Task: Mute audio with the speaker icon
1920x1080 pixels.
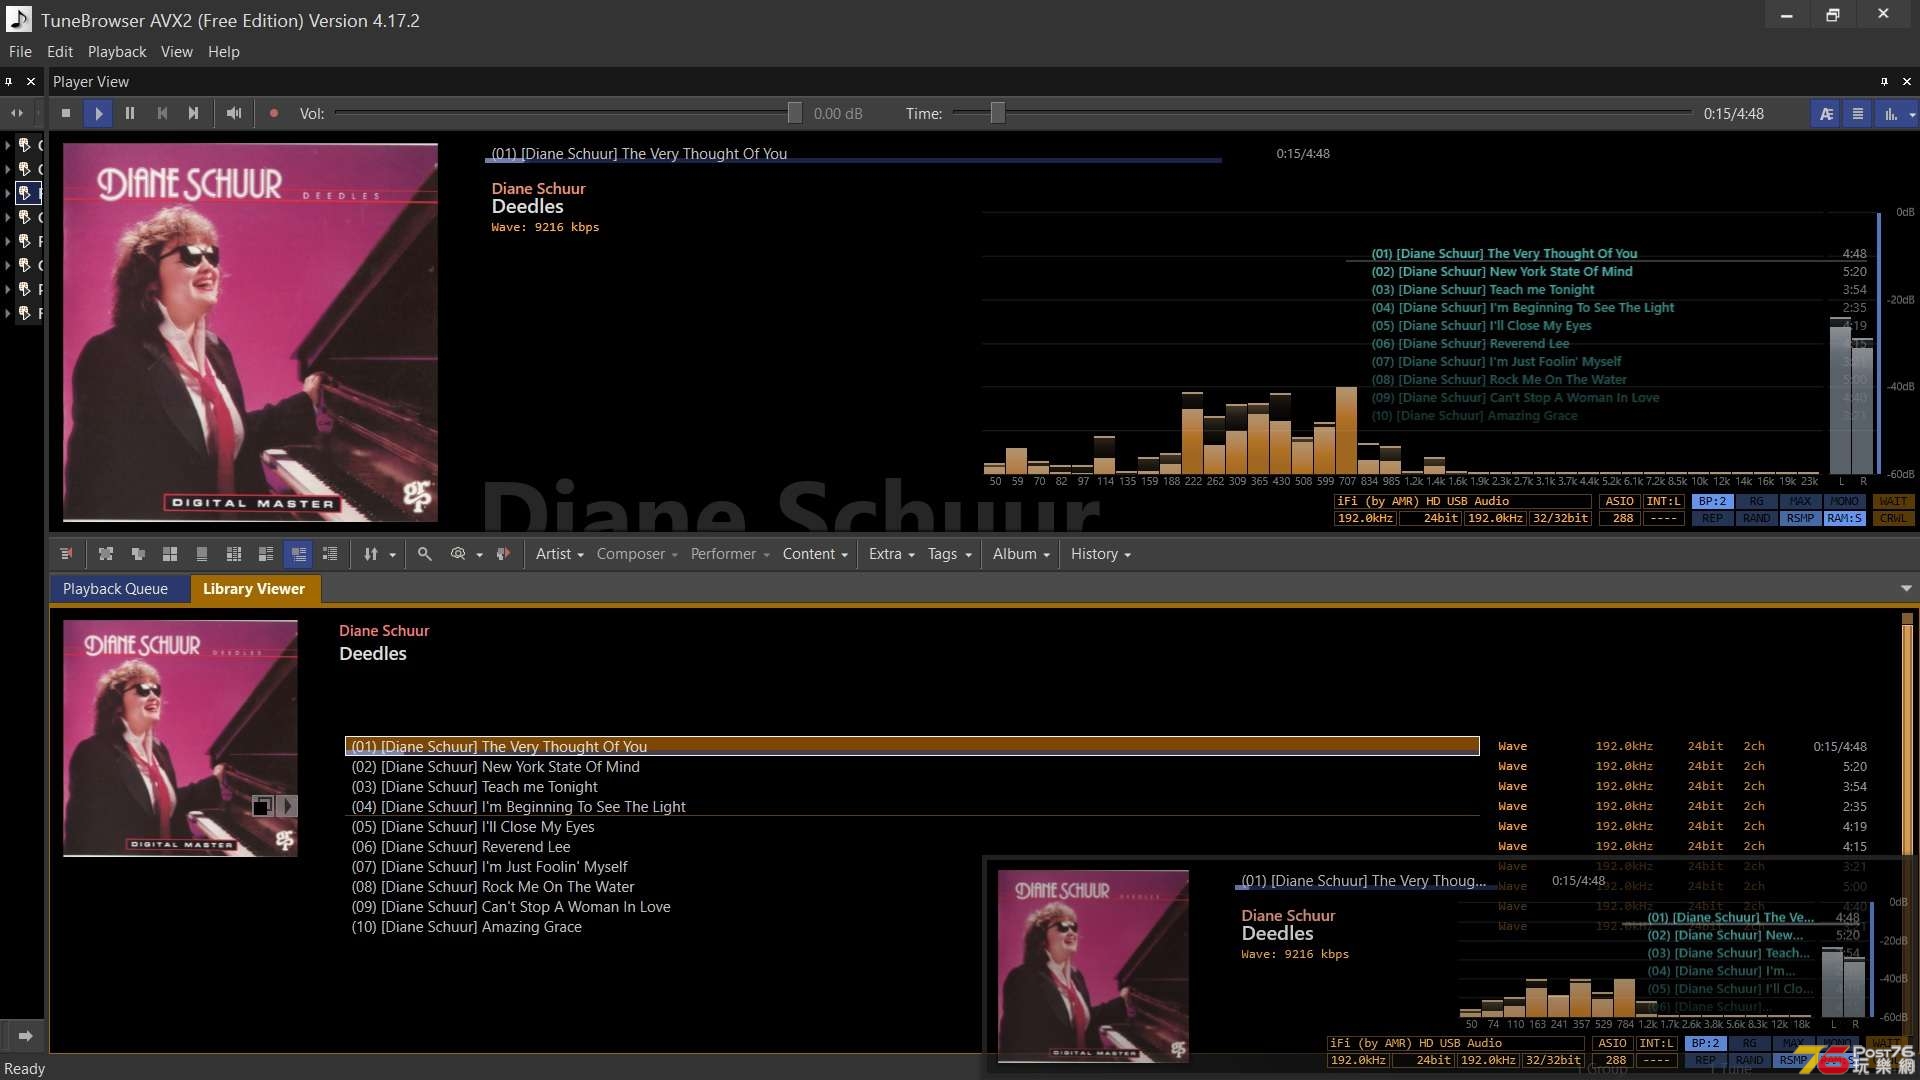Action: tap(234, 114)
